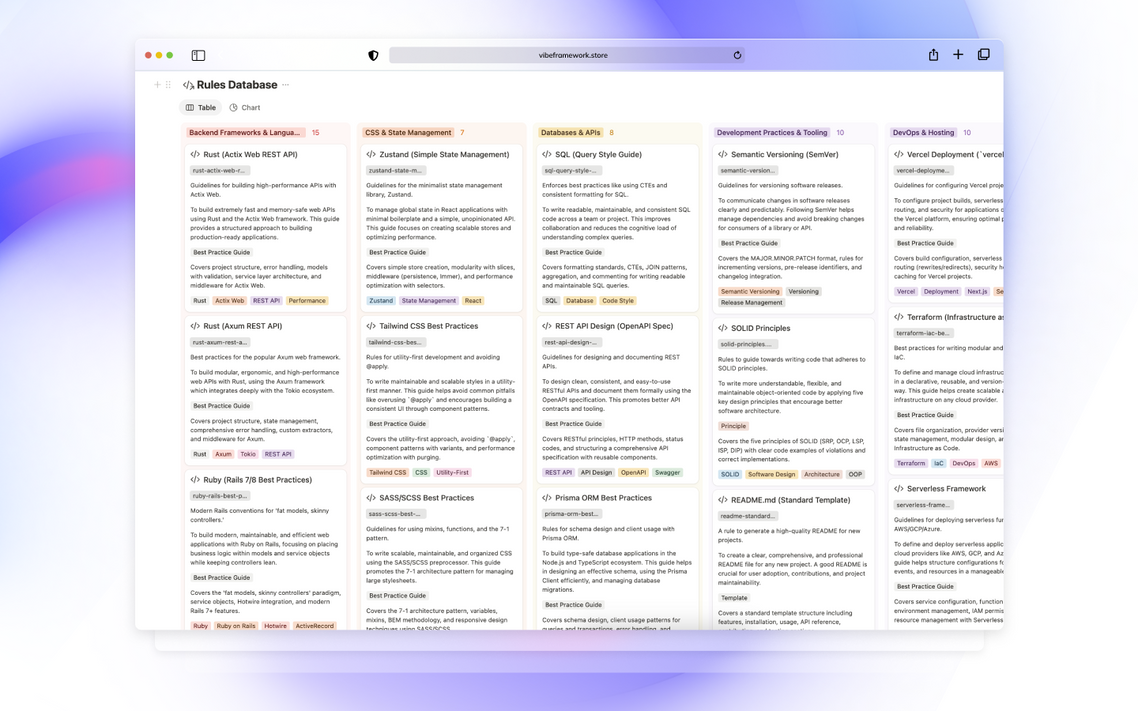The image size is (1138, 711).
Task: Click the Code Style tag
Action: click(x=618, y=301)
